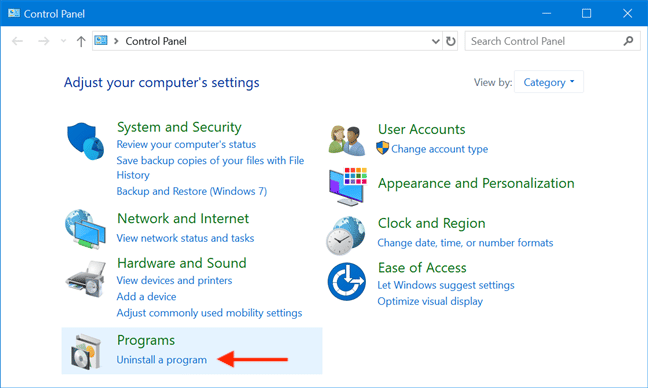Open the System and Security shield icon

coord(85,141)
